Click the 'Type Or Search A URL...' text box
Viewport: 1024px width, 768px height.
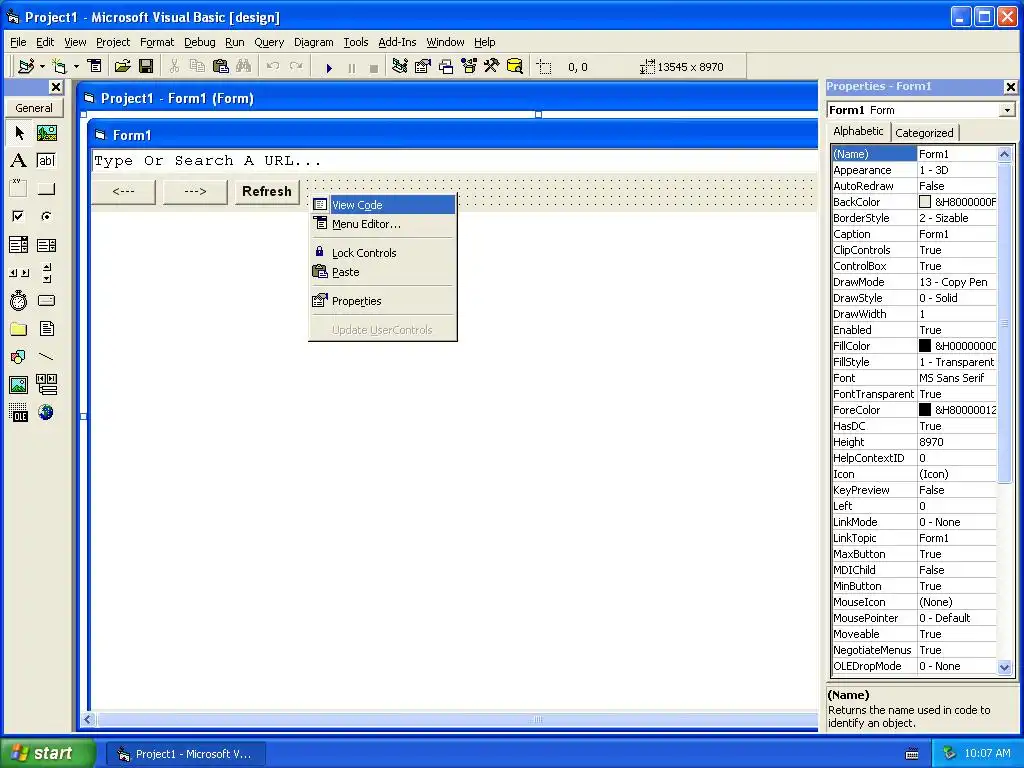(455, 161)
